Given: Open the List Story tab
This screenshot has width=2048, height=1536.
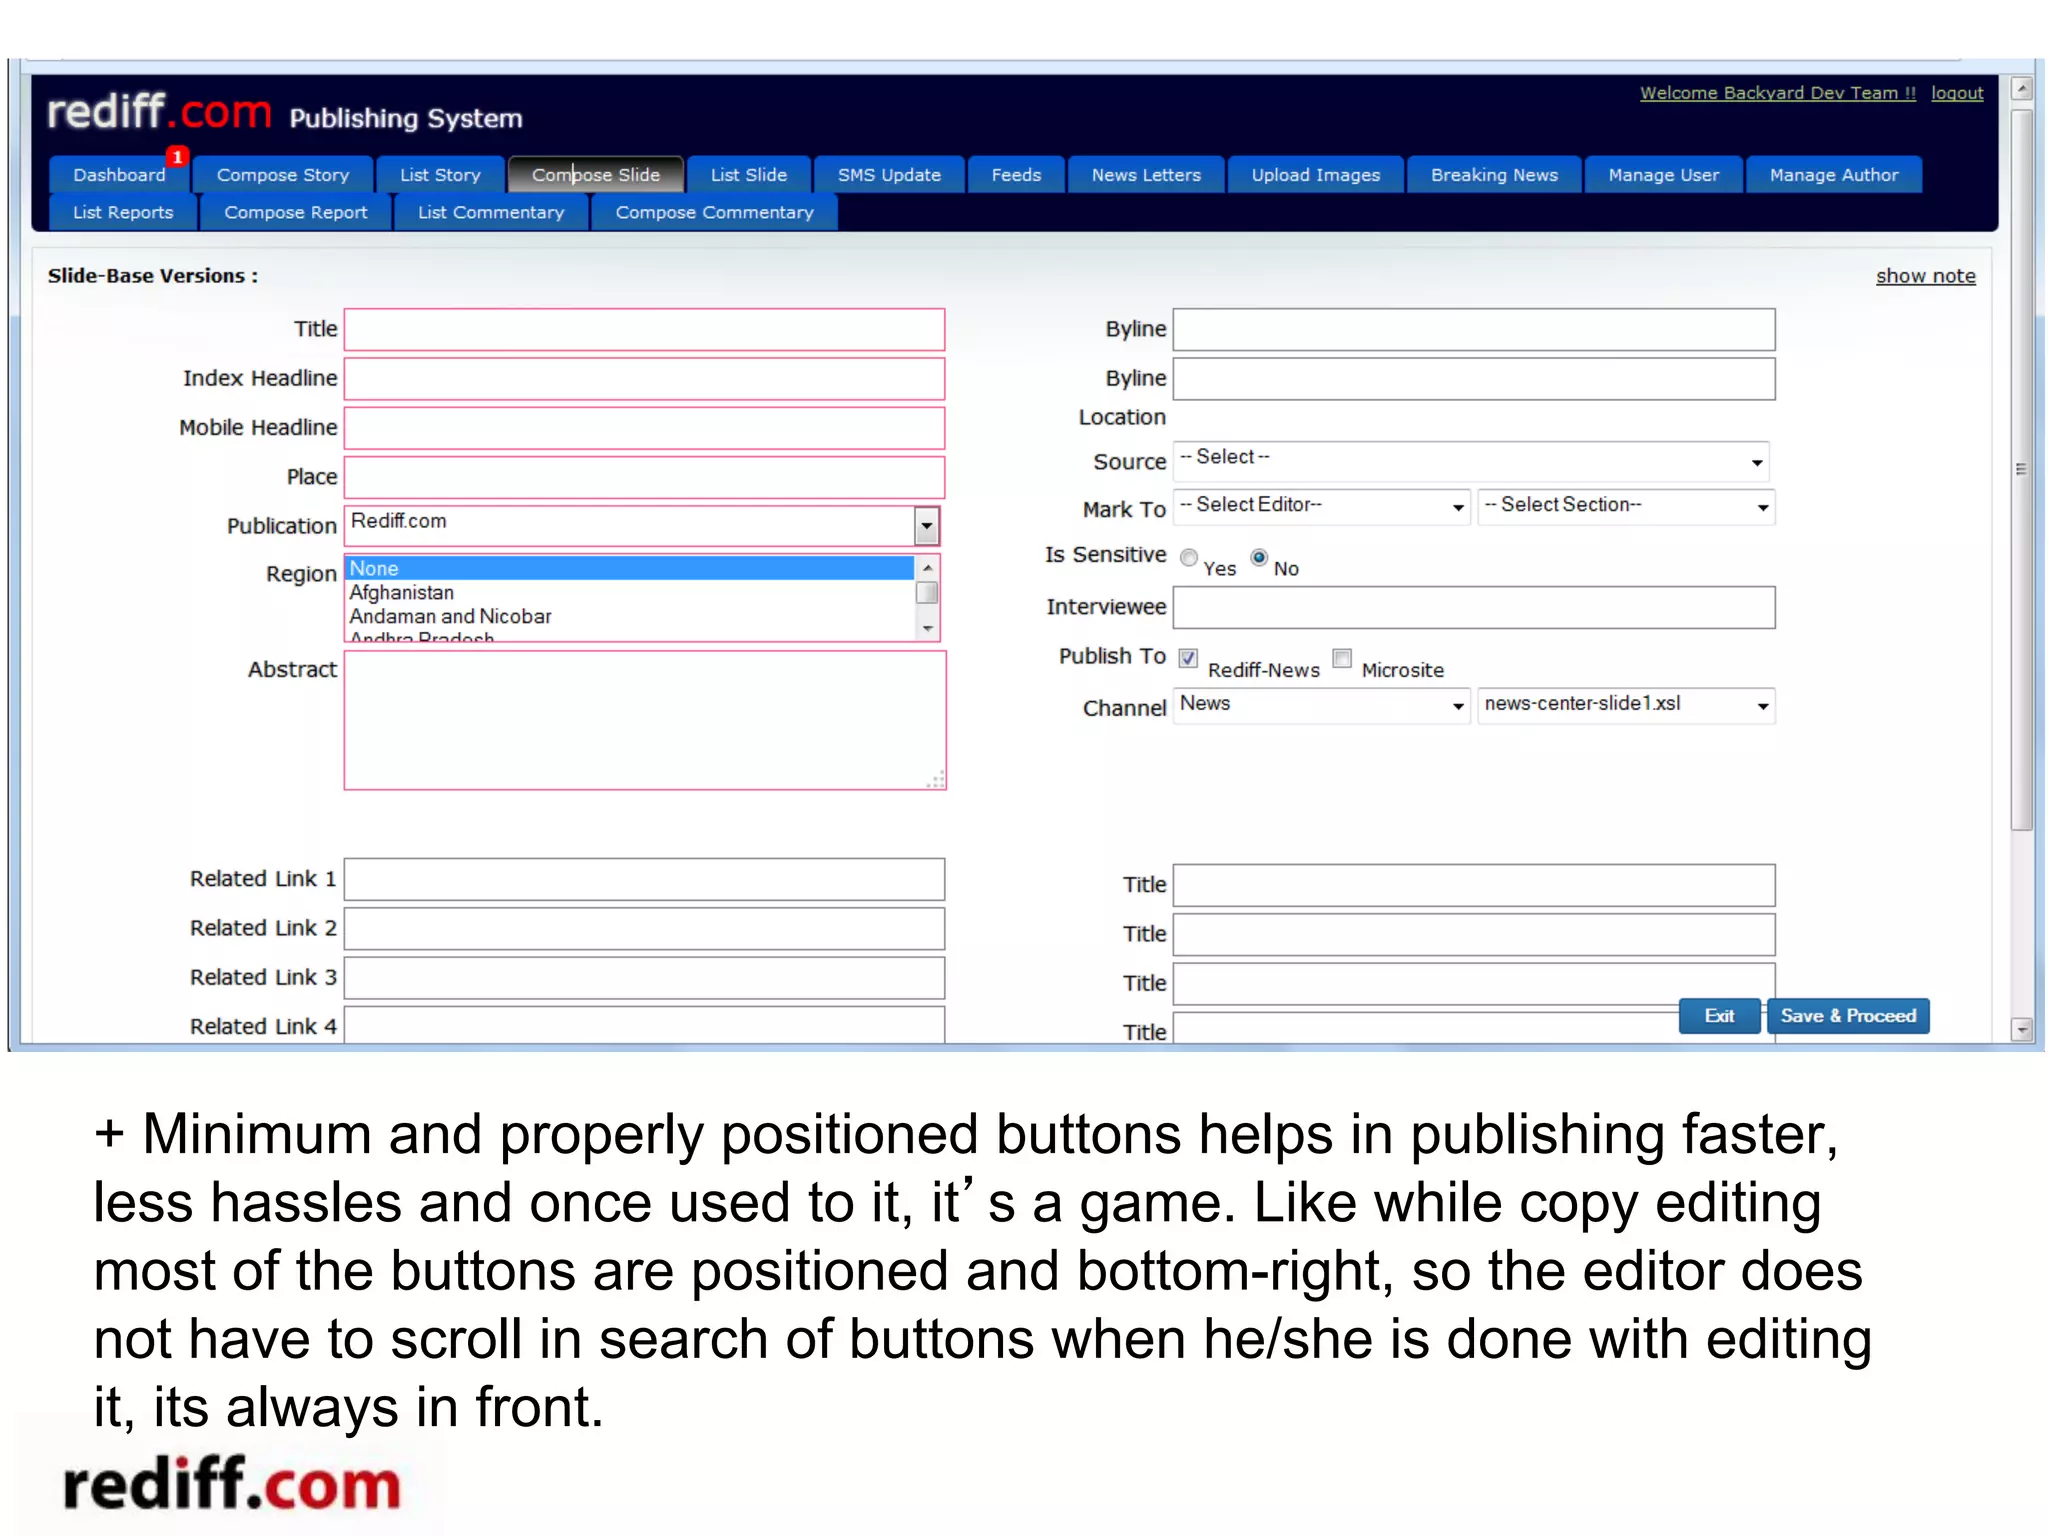Looking at the screenshot, I should click(440, 175).
